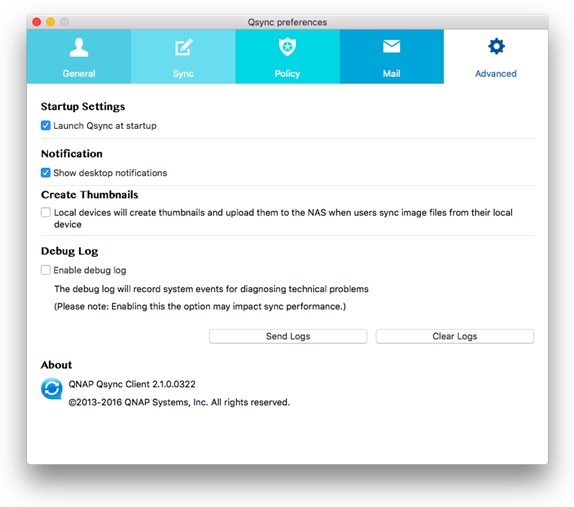Screen dimensions: 574x507
Task: Go to the Mail tab label
Action: (x=391, y=74)
